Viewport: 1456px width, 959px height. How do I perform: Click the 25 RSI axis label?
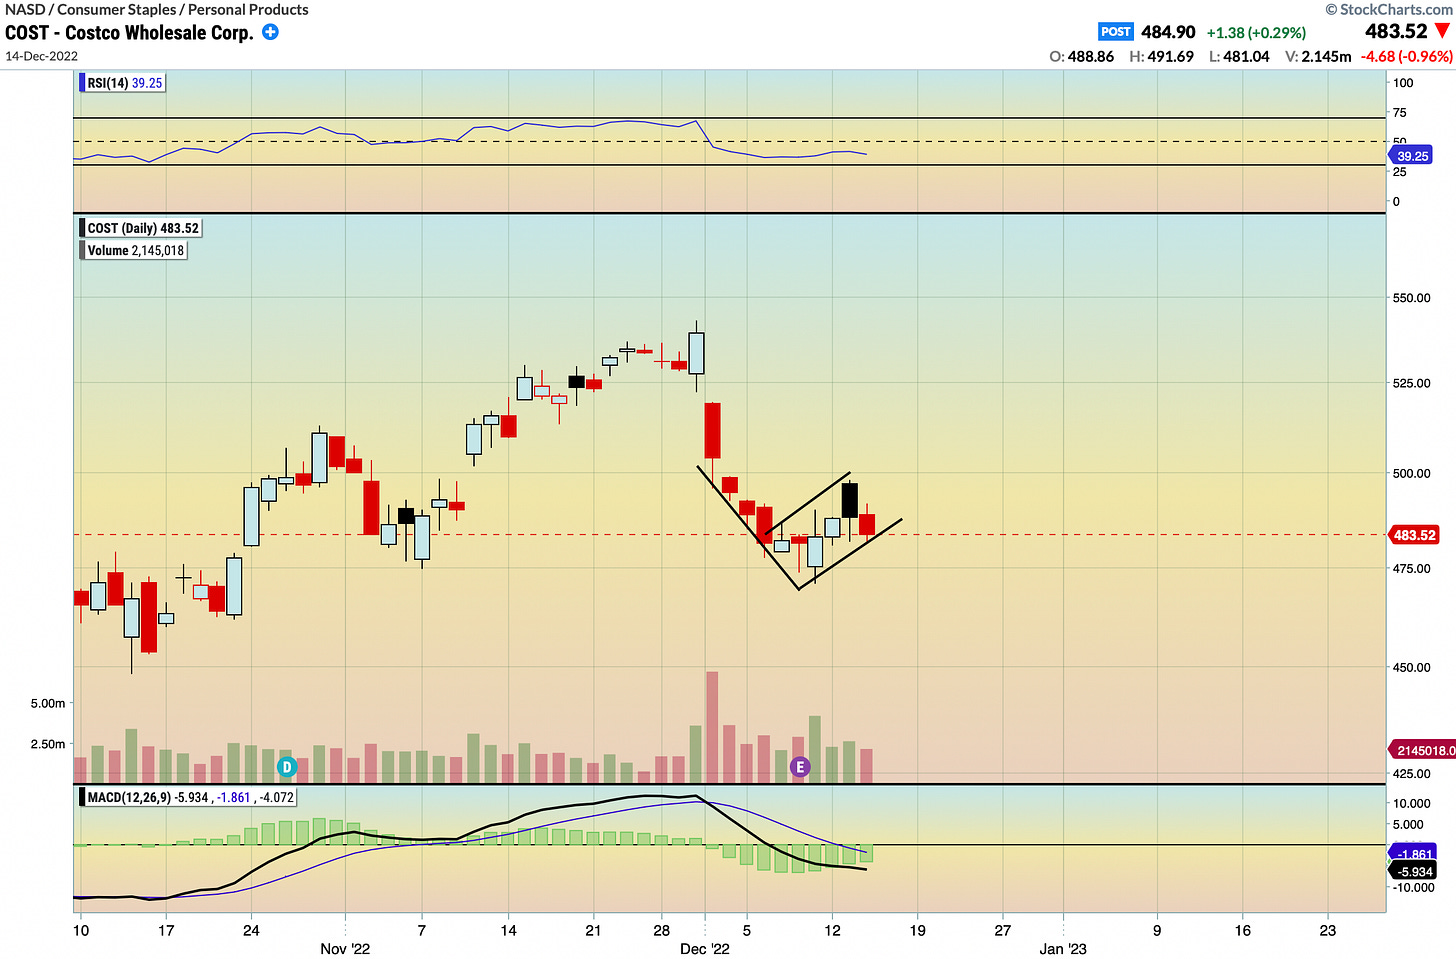1400,172
